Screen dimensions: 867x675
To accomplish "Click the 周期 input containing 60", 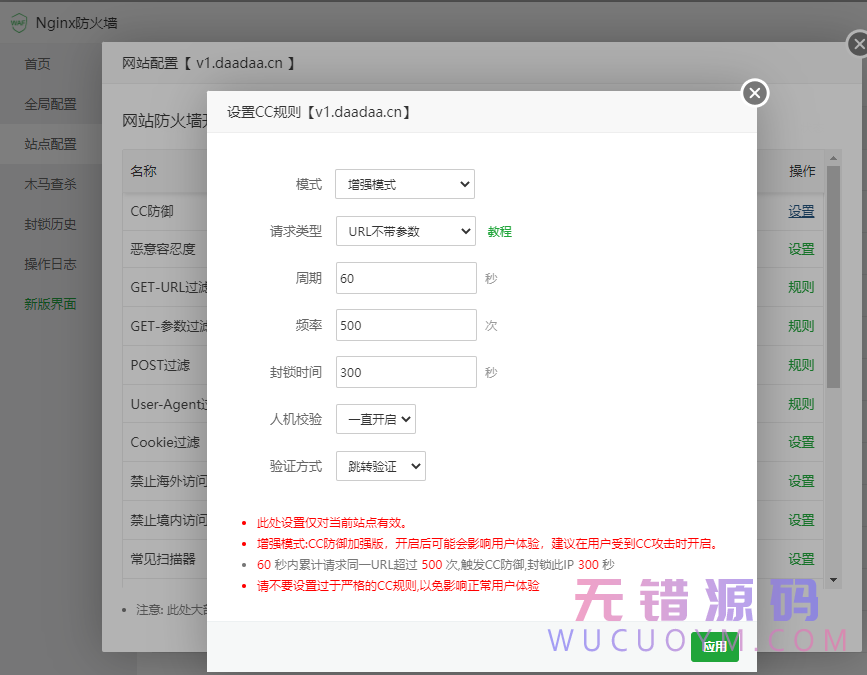I will 404,278.
